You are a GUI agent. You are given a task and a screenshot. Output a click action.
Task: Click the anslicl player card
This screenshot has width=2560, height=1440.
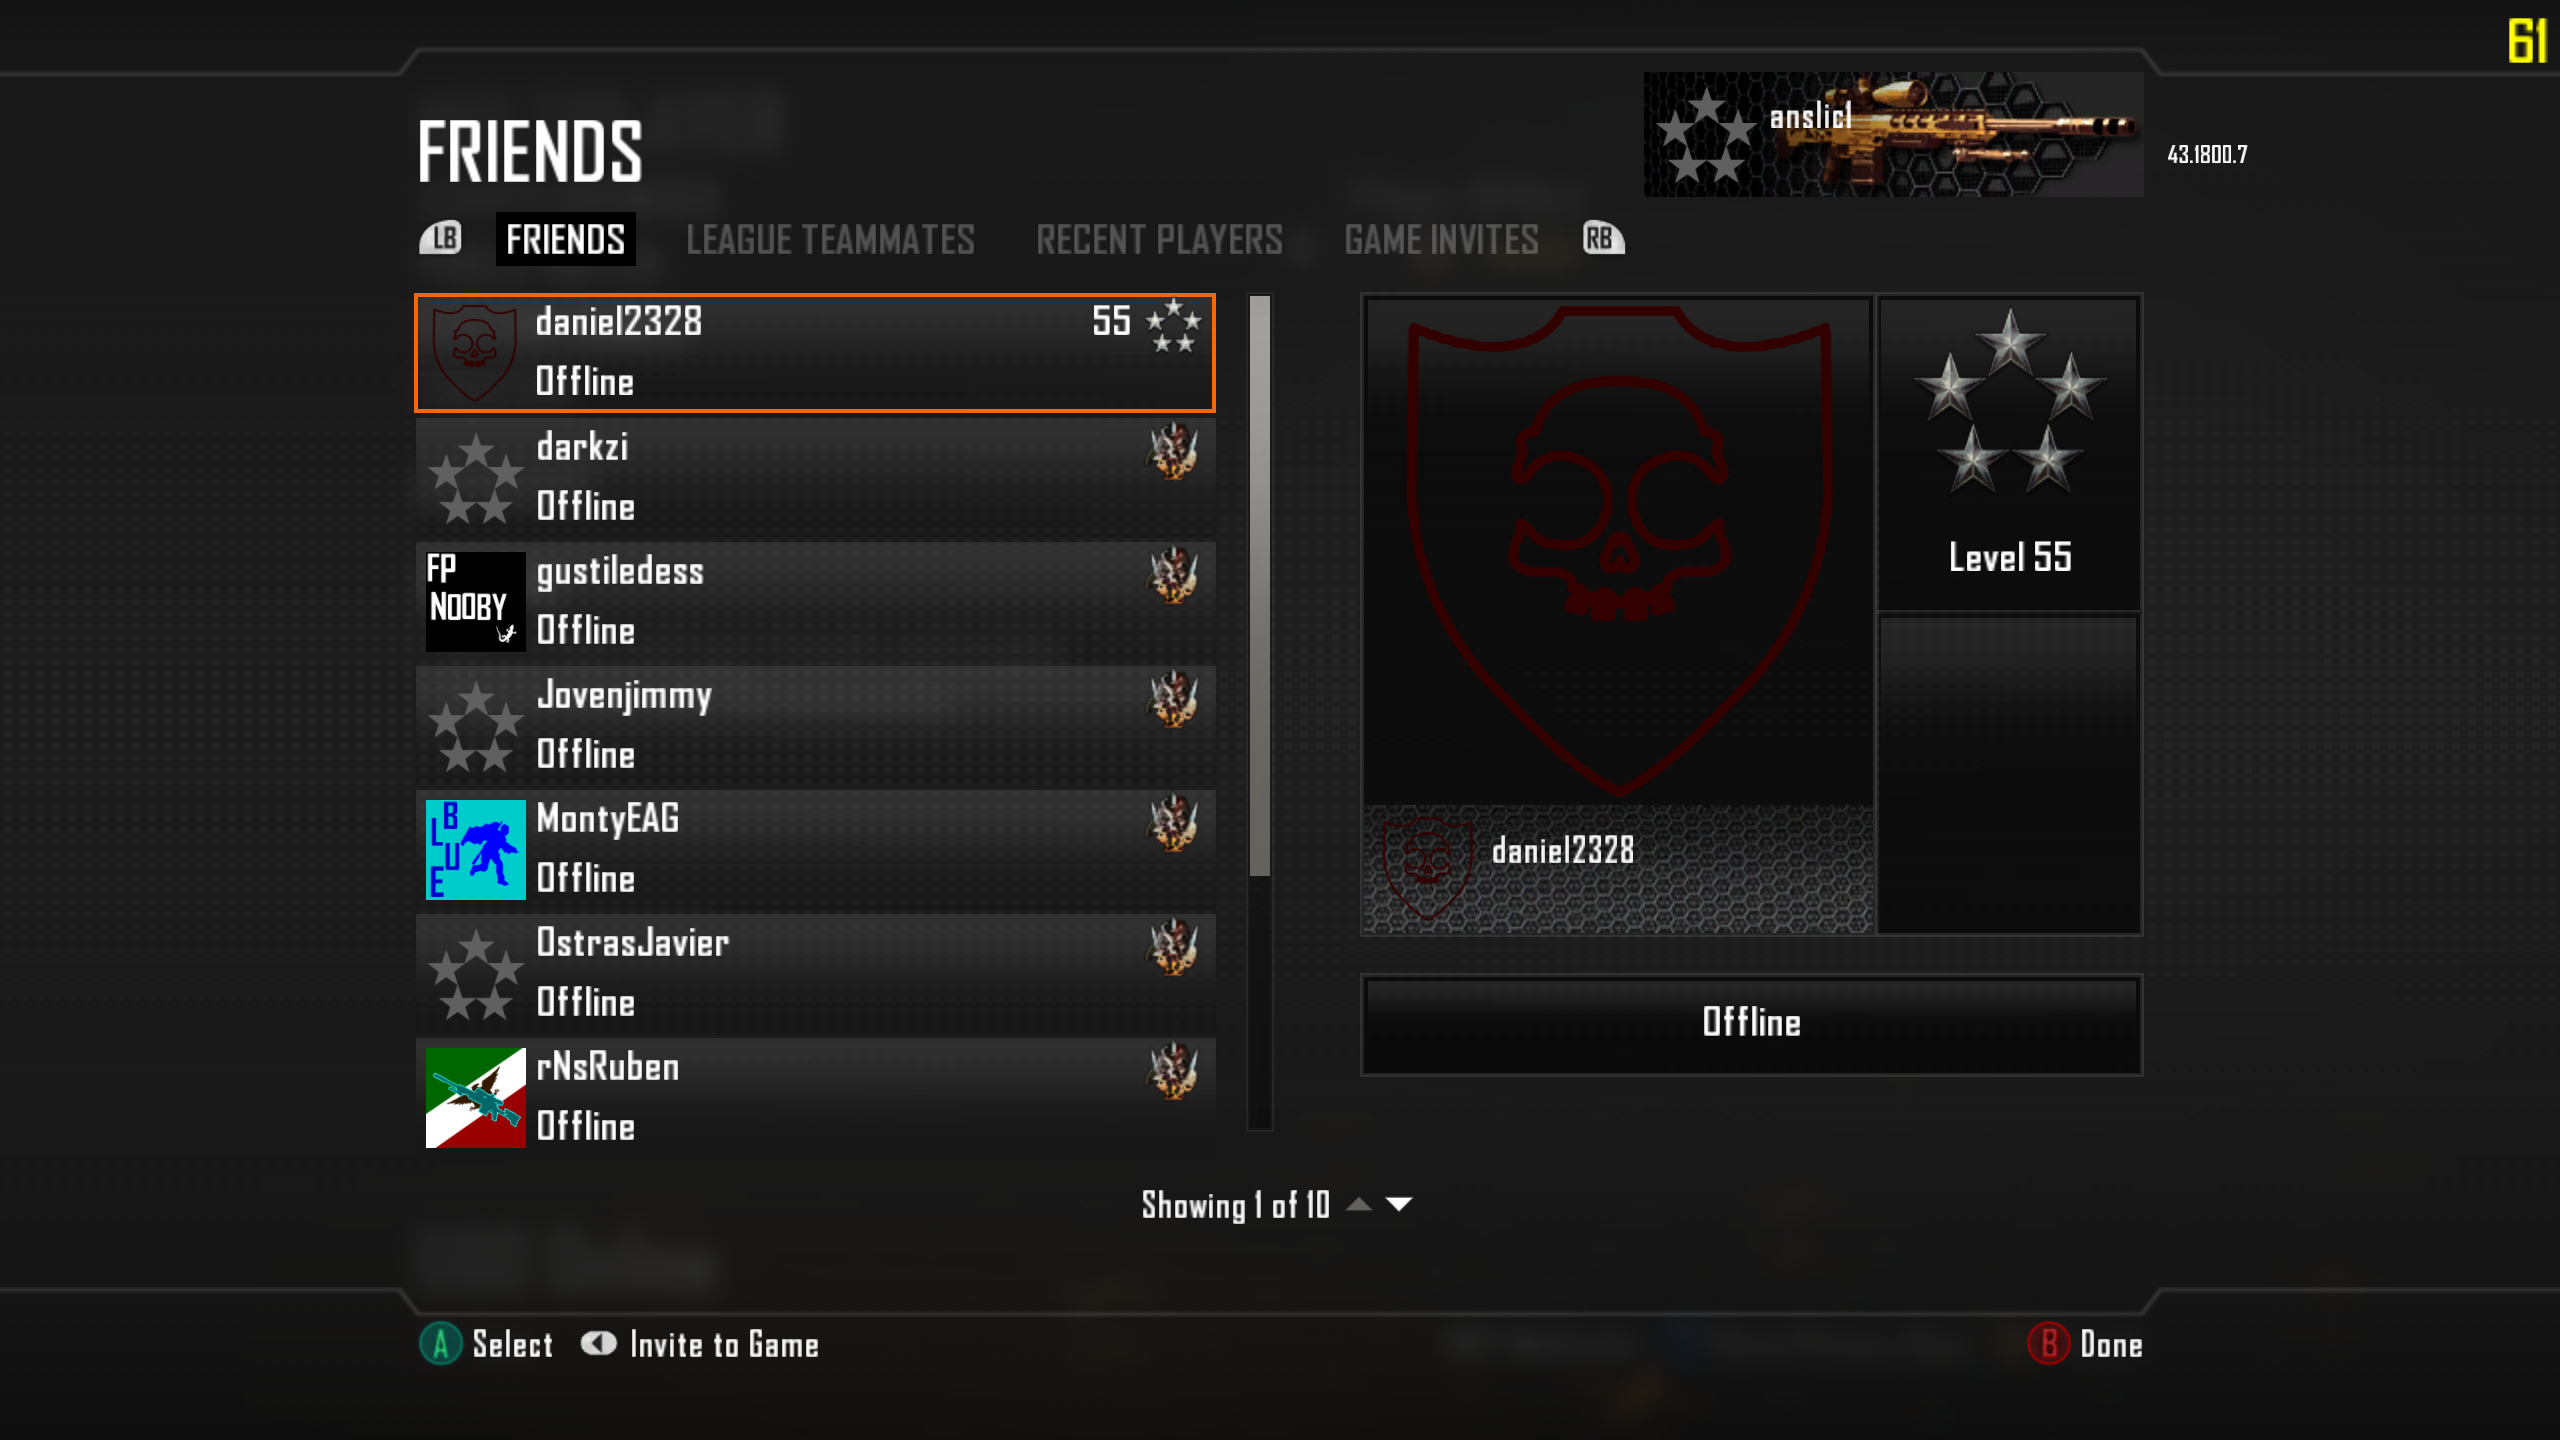(x=1893, y=134)
